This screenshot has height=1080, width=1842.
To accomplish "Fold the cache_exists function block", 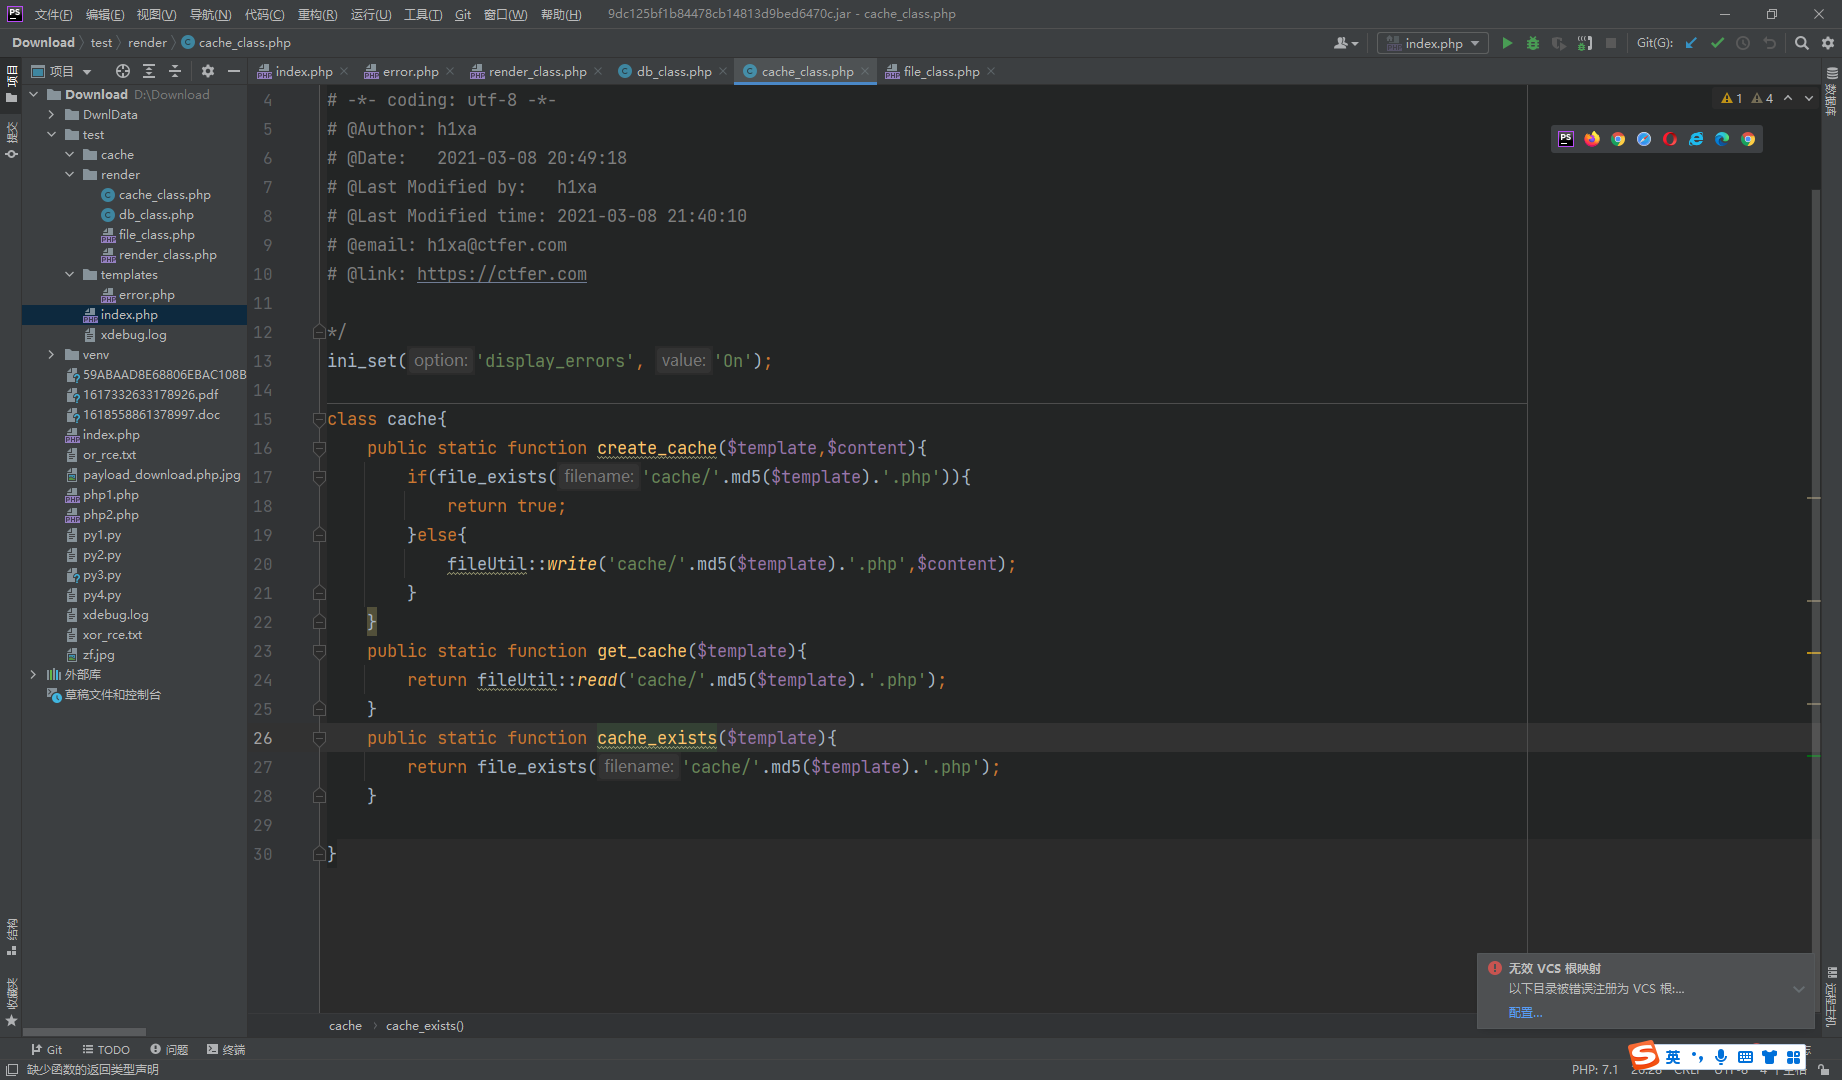I will point(319,738).
